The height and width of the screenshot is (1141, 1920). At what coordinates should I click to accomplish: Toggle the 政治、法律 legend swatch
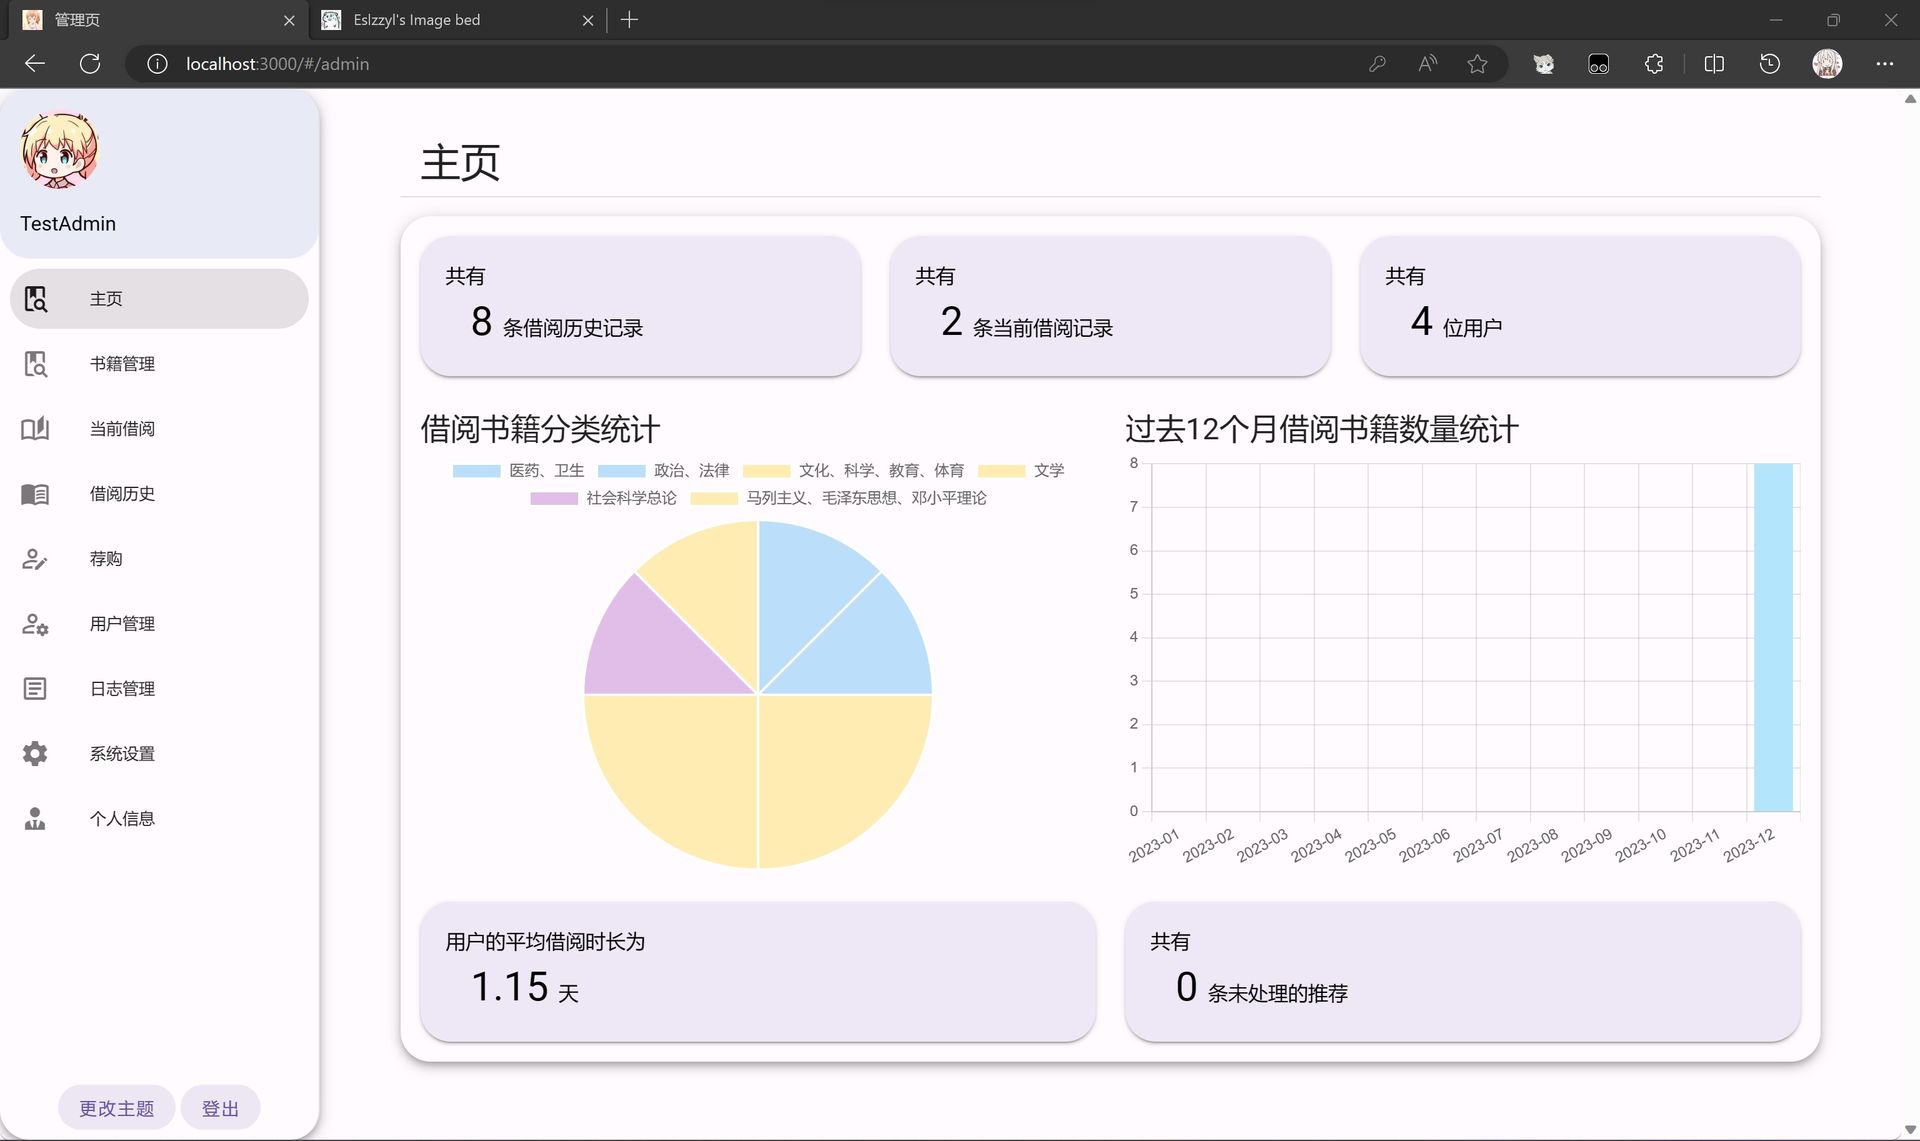[621, 471]
